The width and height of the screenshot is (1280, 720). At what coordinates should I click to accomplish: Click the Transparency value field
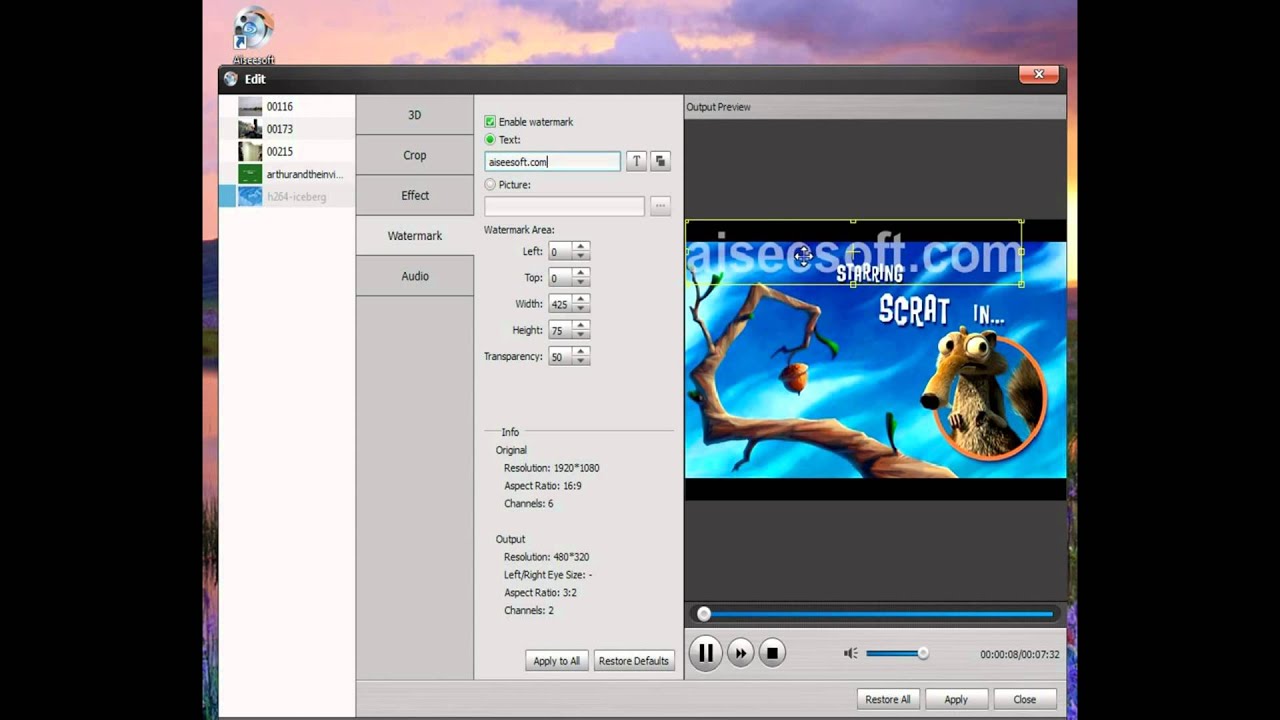pyautogui.click(x=561, y=357)
